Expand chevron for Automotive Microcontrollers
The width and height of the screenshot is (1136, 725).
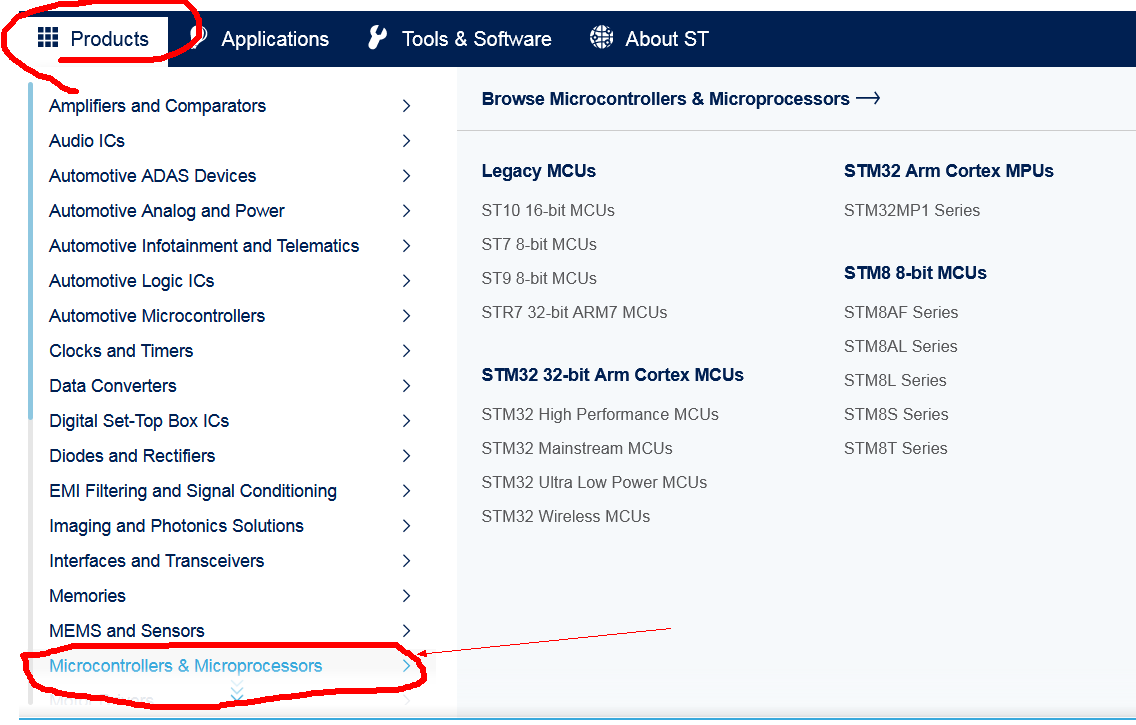pos(406,316)
